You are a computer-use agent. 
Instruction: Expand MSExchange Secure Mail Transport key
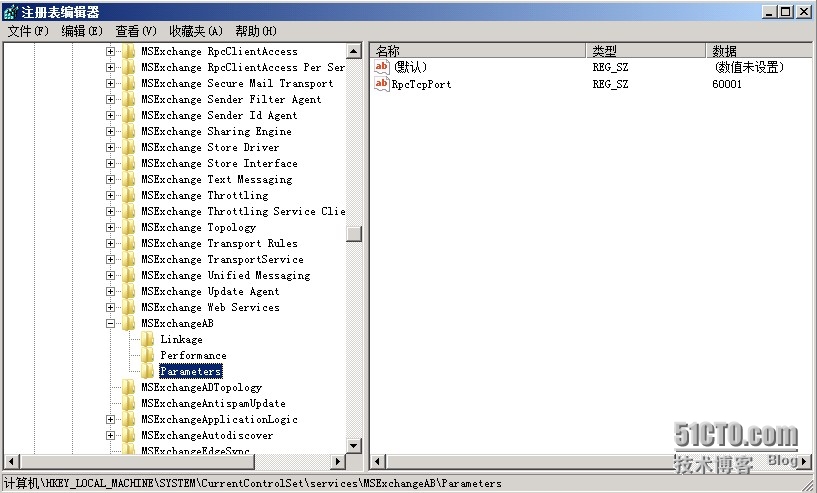point(110,83)
